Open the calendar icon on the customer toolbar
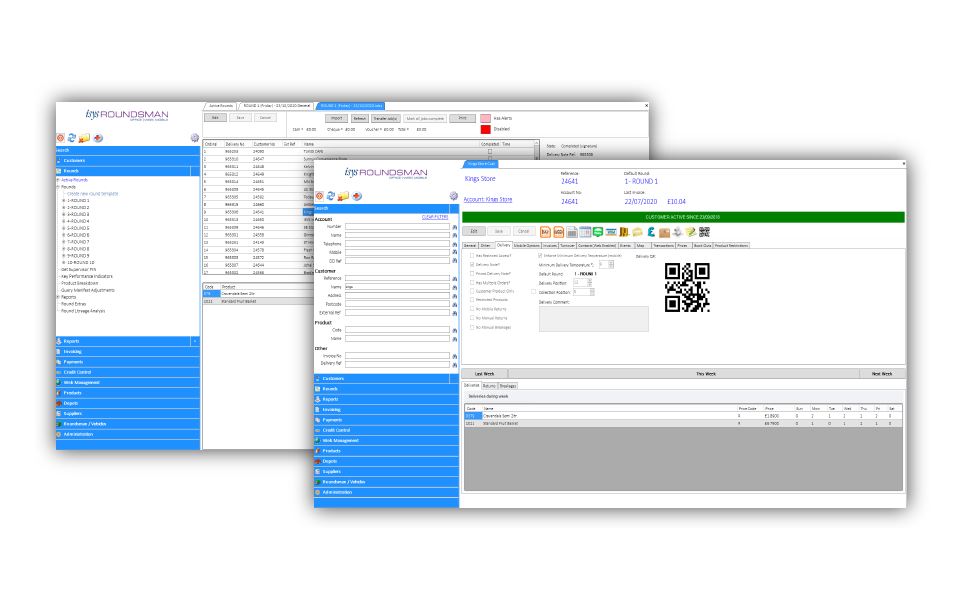The image size is (957, 596). (x=586, y=232)
